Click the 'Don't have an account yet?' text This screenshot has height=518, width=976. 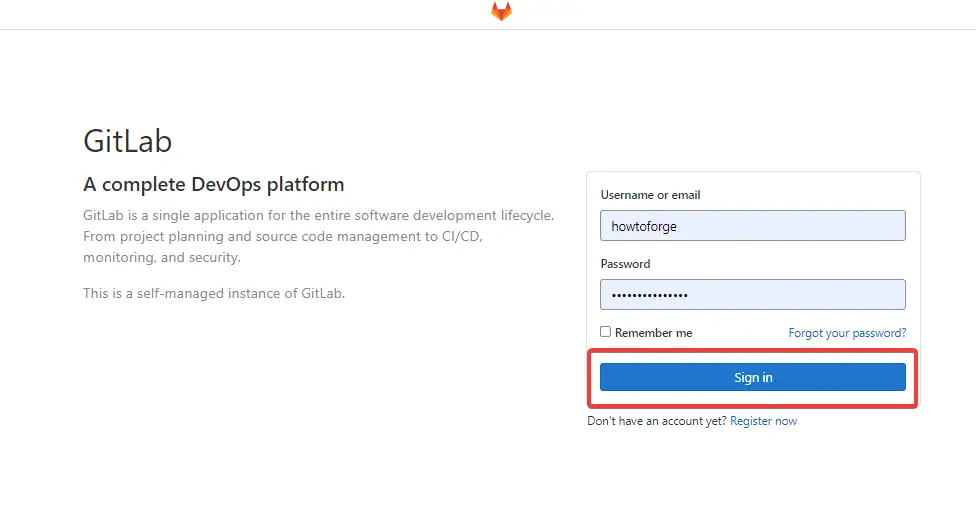657,421
